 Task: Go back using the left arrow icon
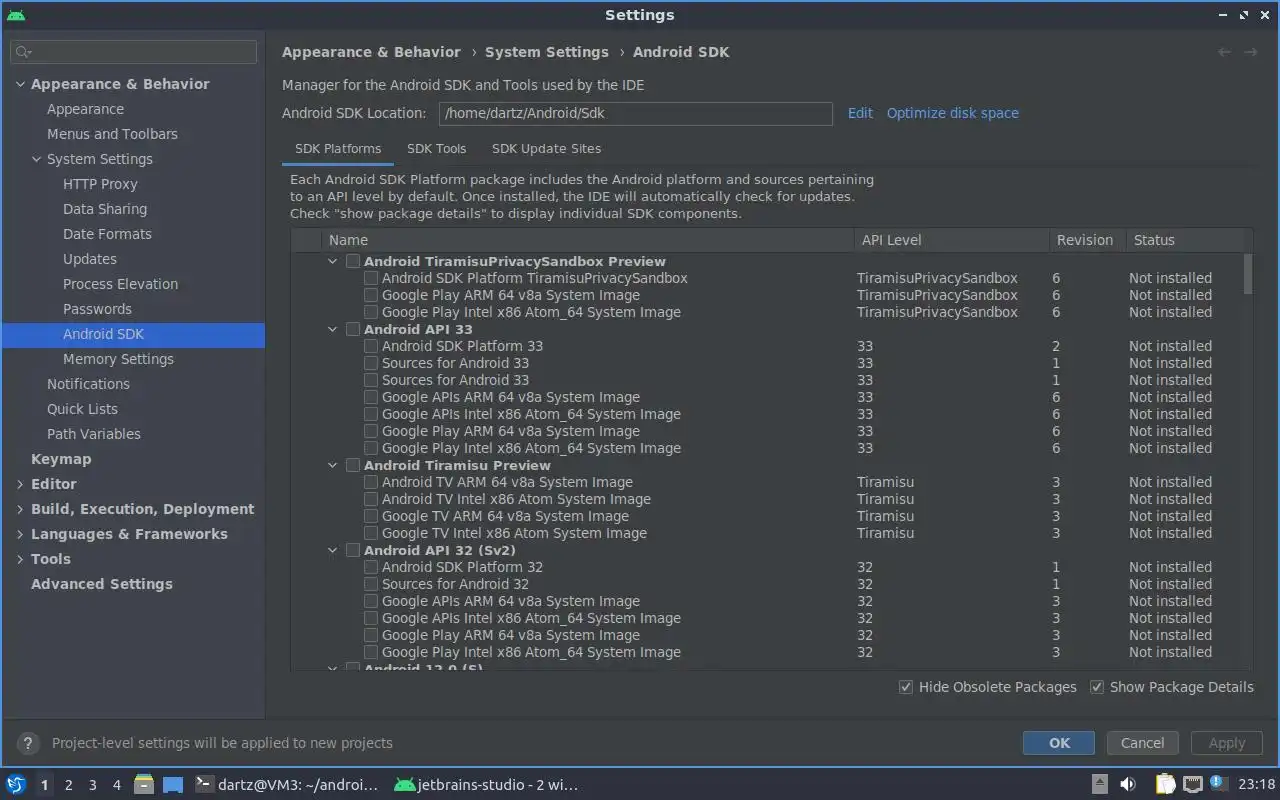coord(1224,52)
